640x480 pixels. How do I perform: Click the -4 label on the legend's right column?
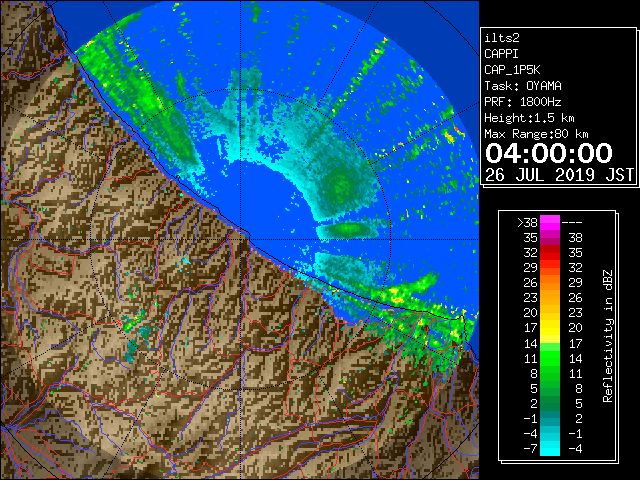click(575, 449)
